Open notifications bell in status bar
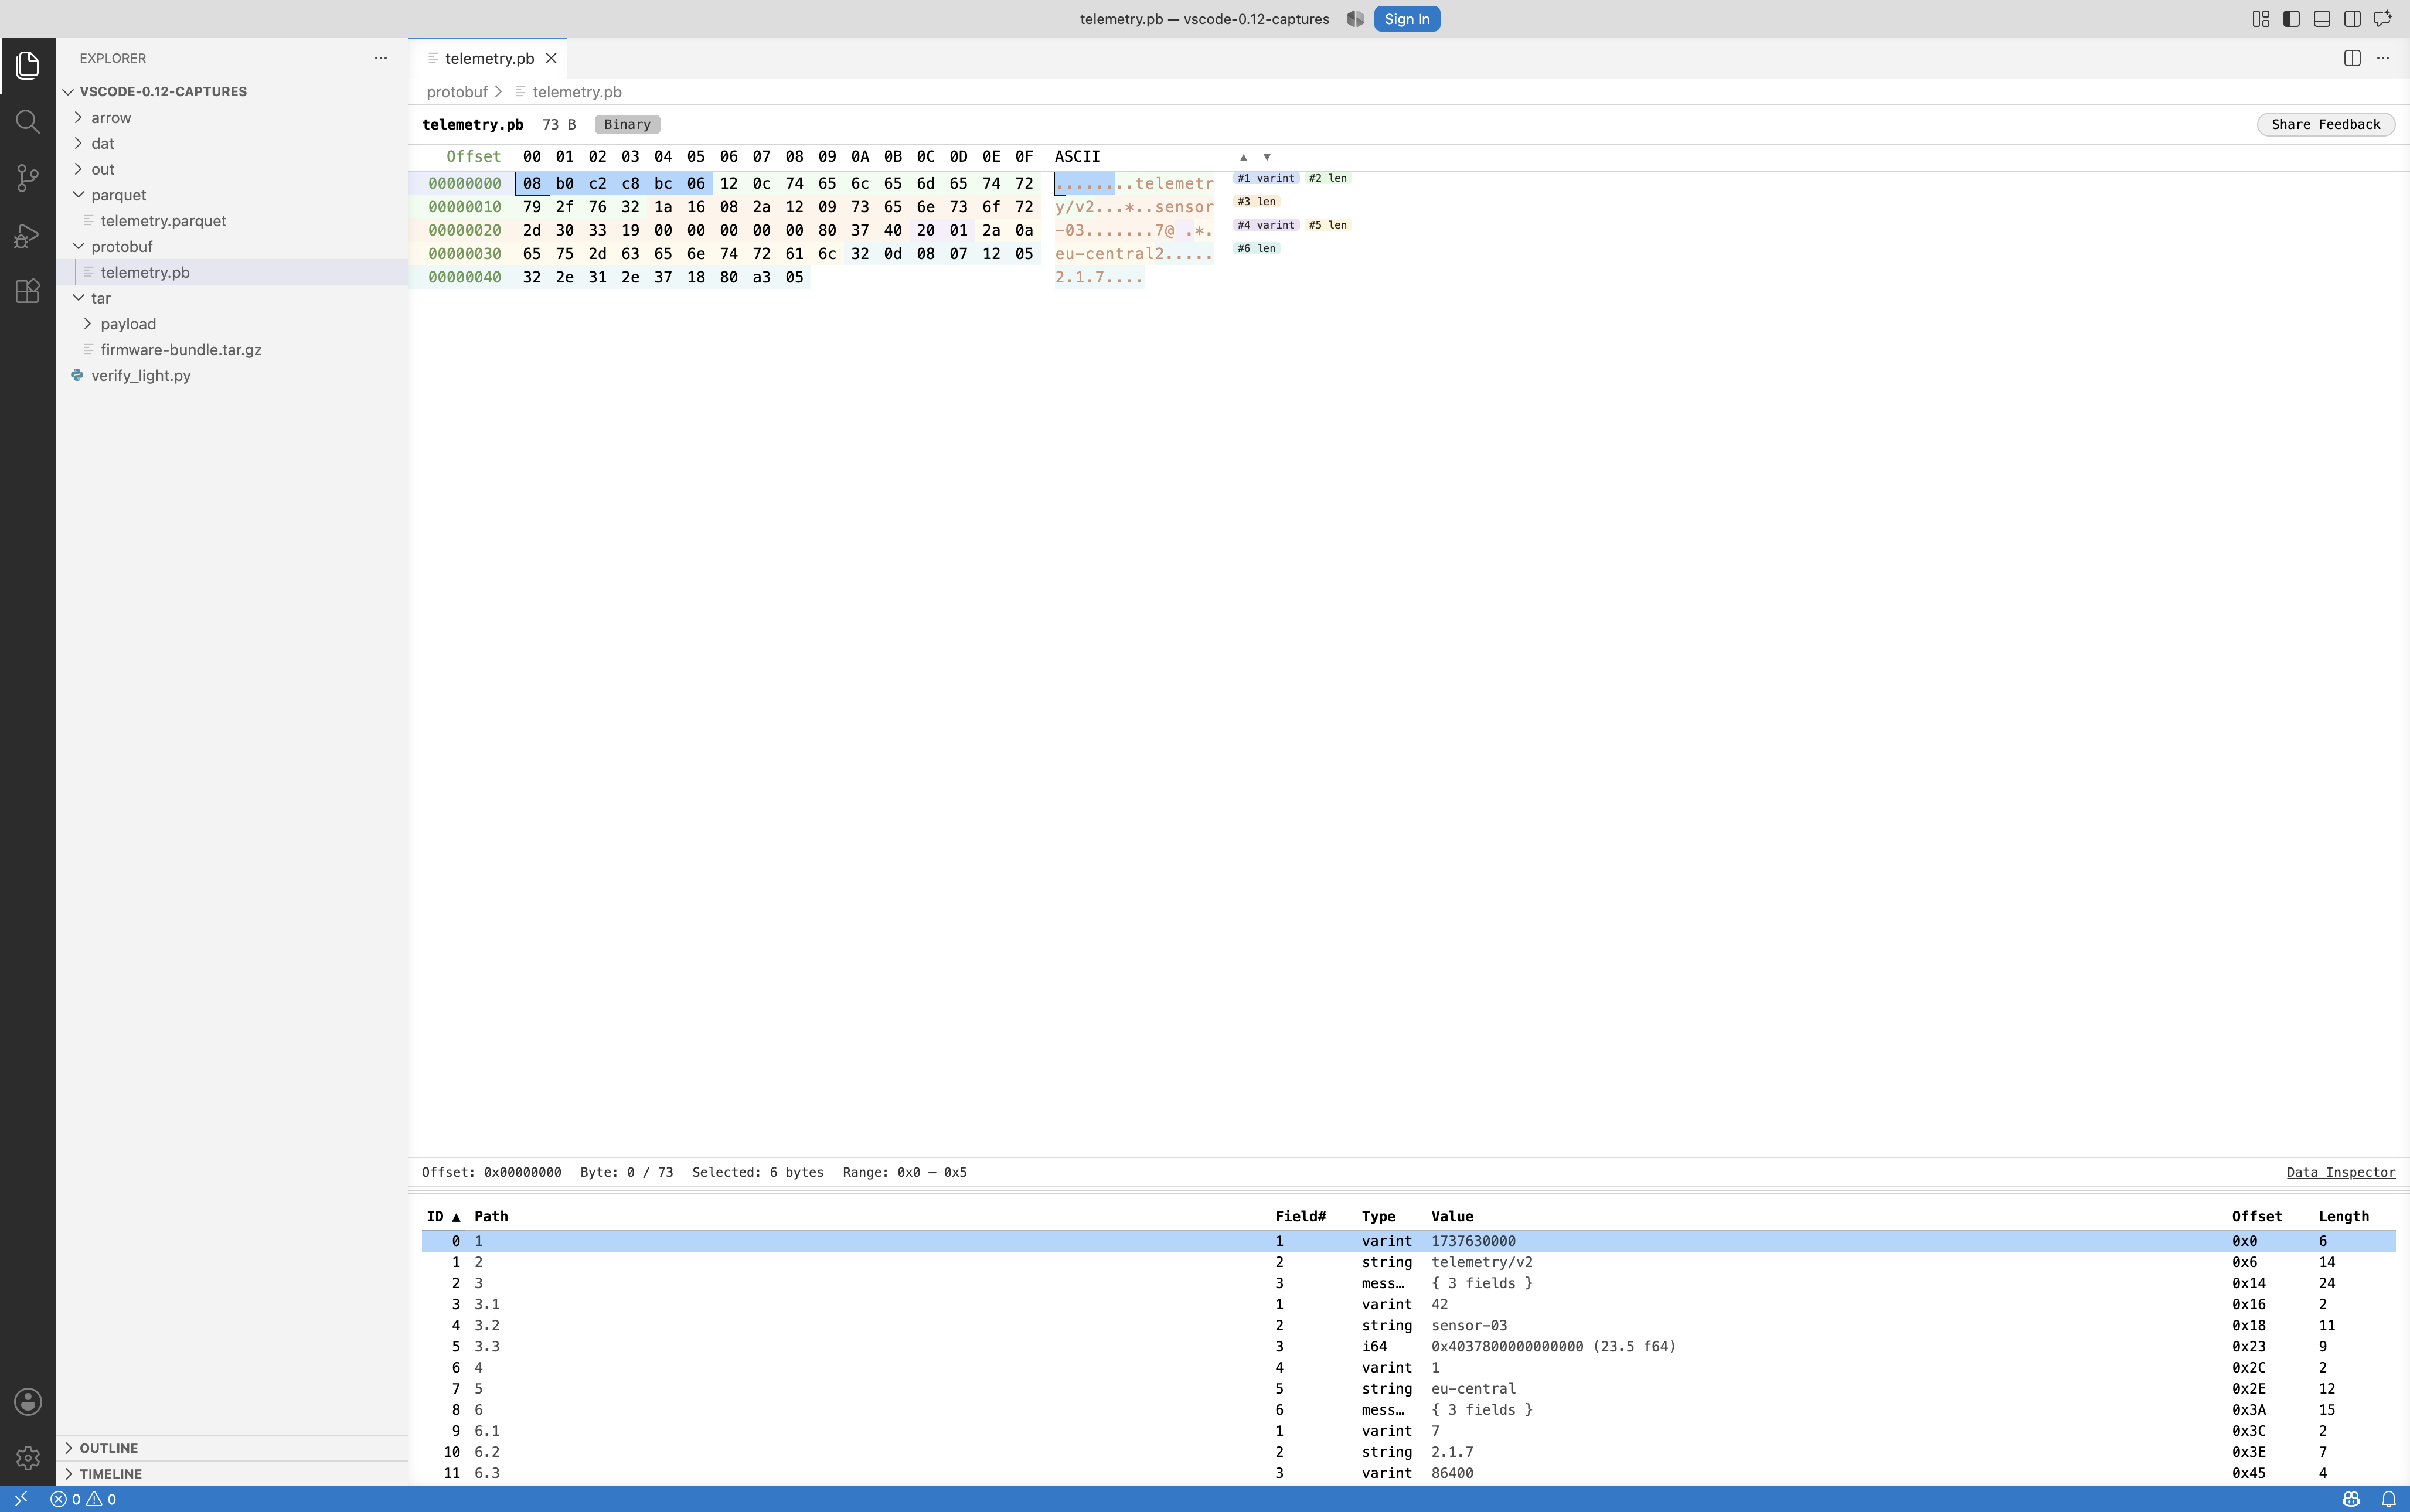The width and height of the screenshot is (2410, 1512). (2388, 1499)
